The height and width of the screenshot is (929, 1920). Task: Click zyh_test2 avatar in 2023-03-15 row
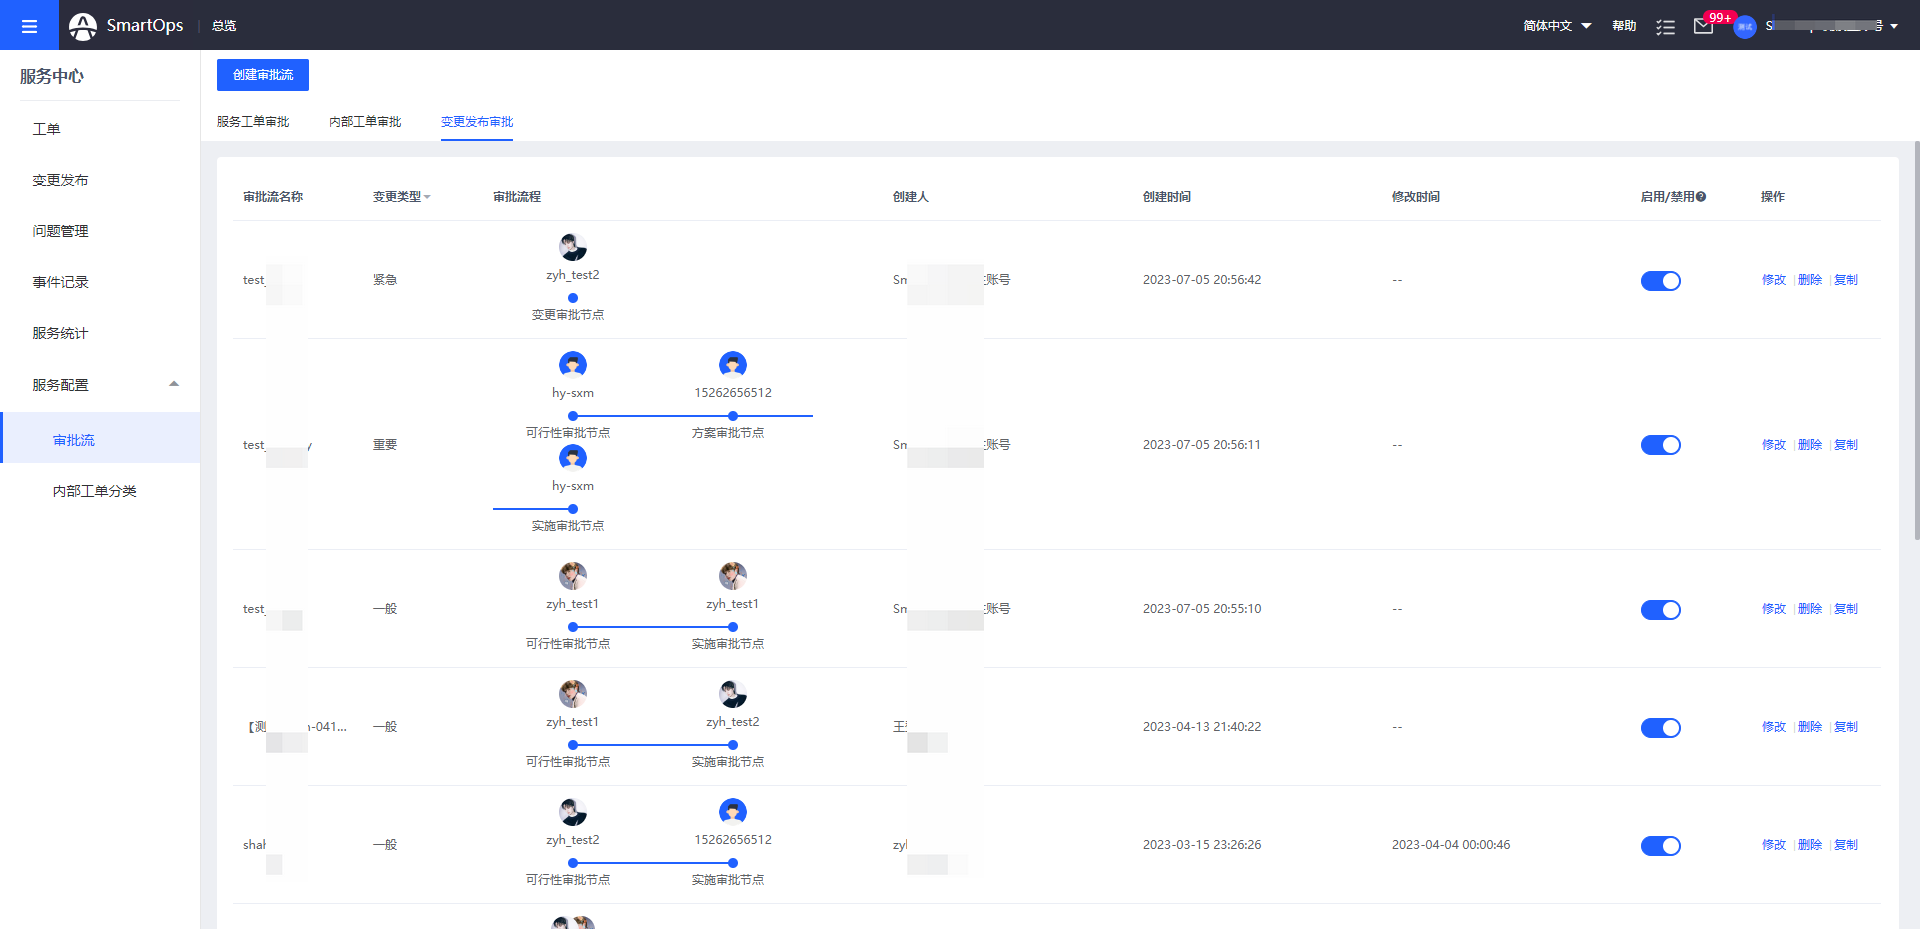coord(573,812)
